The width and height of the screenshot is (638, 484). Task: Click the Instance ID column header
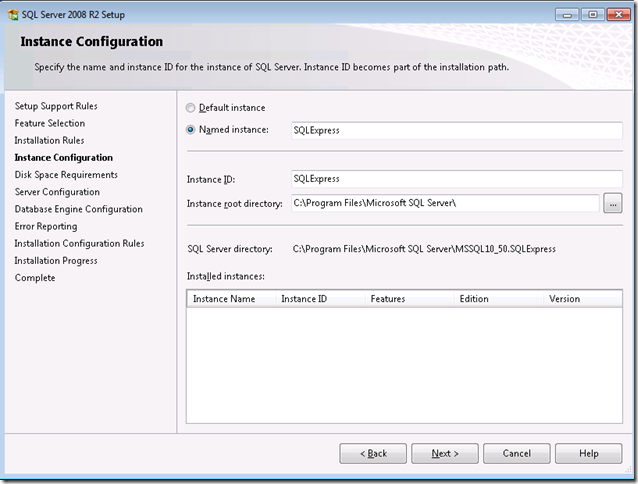[x=320, y=299]
